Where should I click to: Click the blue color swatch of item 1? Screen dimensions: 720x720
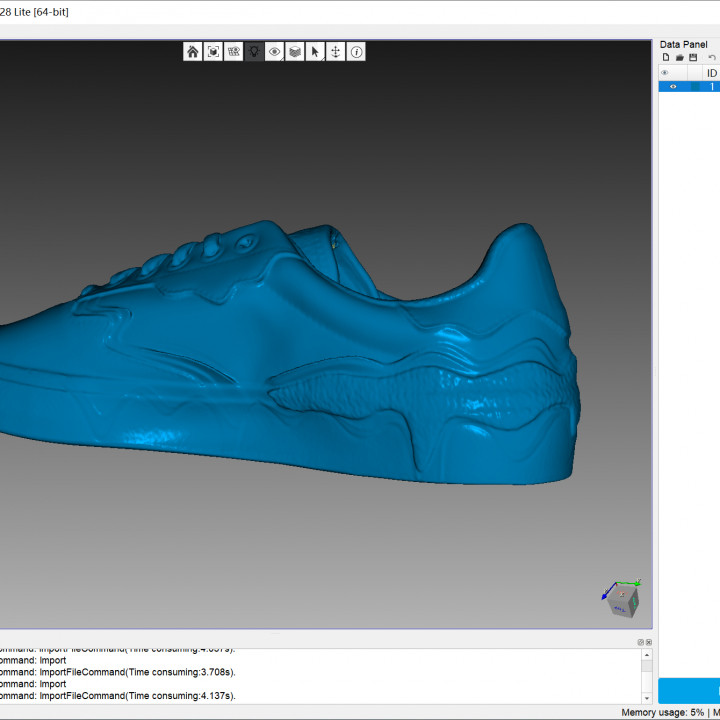[x=695, y=87]
